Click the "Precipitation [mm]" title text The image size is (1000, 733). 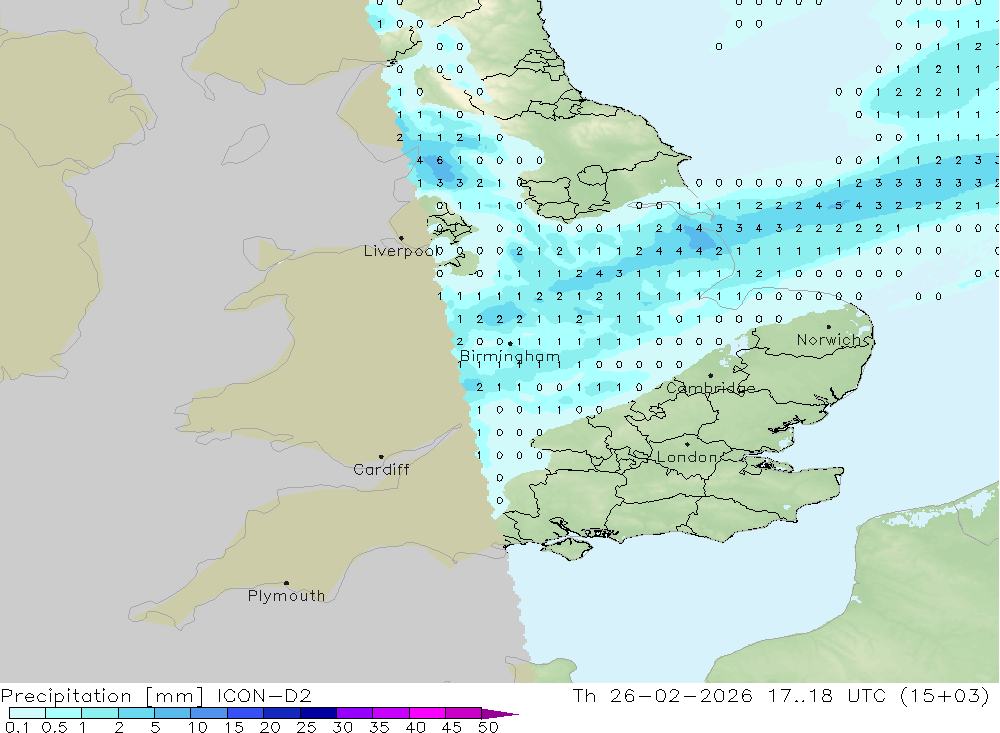102,696
